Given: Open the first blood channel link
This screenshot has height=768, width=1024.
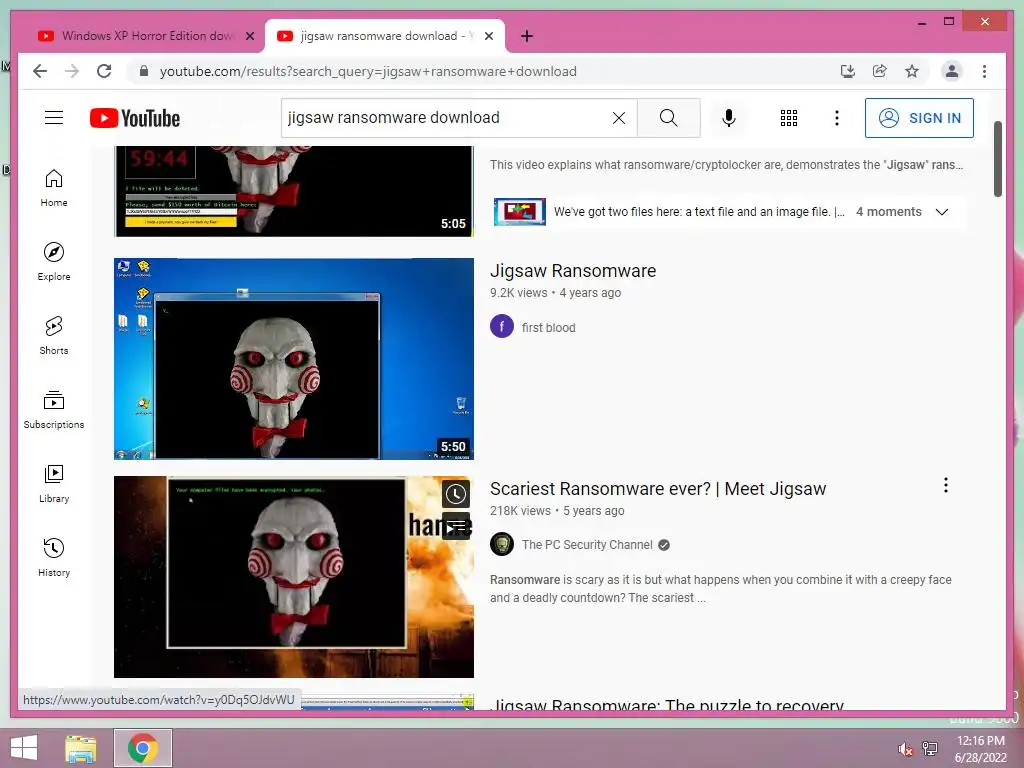Looking at the screenshot, I should click(x=548, y=327).
